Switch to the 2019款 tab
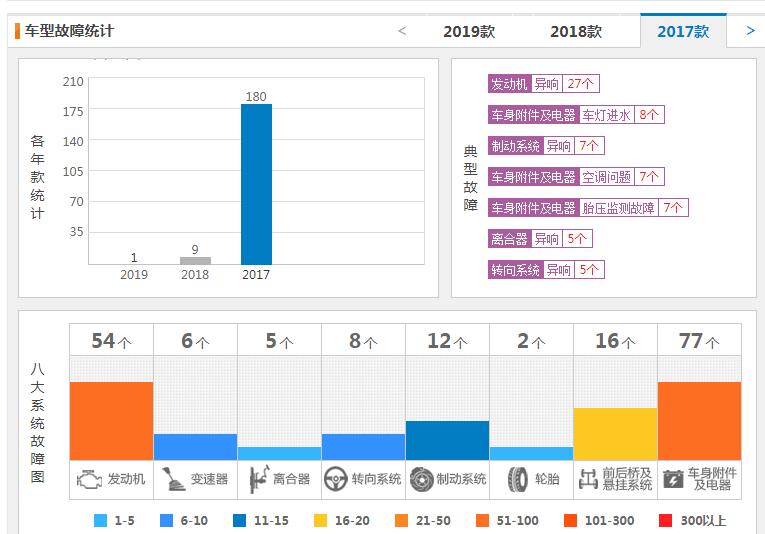The width and height of the screenshot is (765, 534). (x=469, y=32)
